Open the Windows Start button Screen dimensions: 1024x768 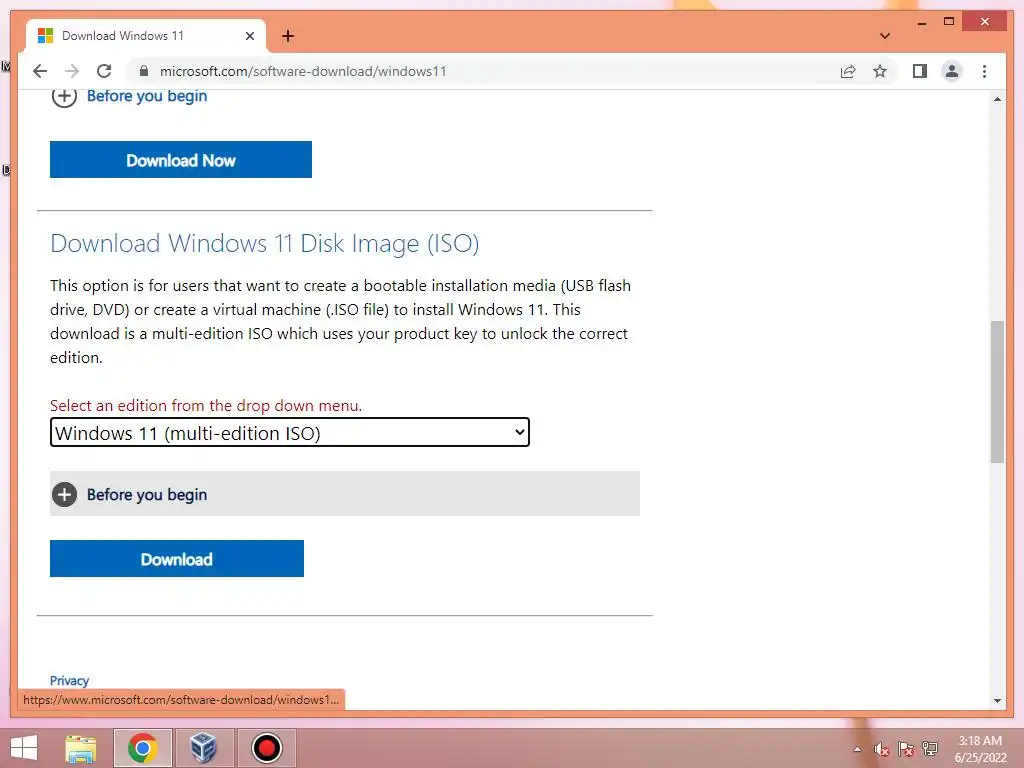[24, 748]
